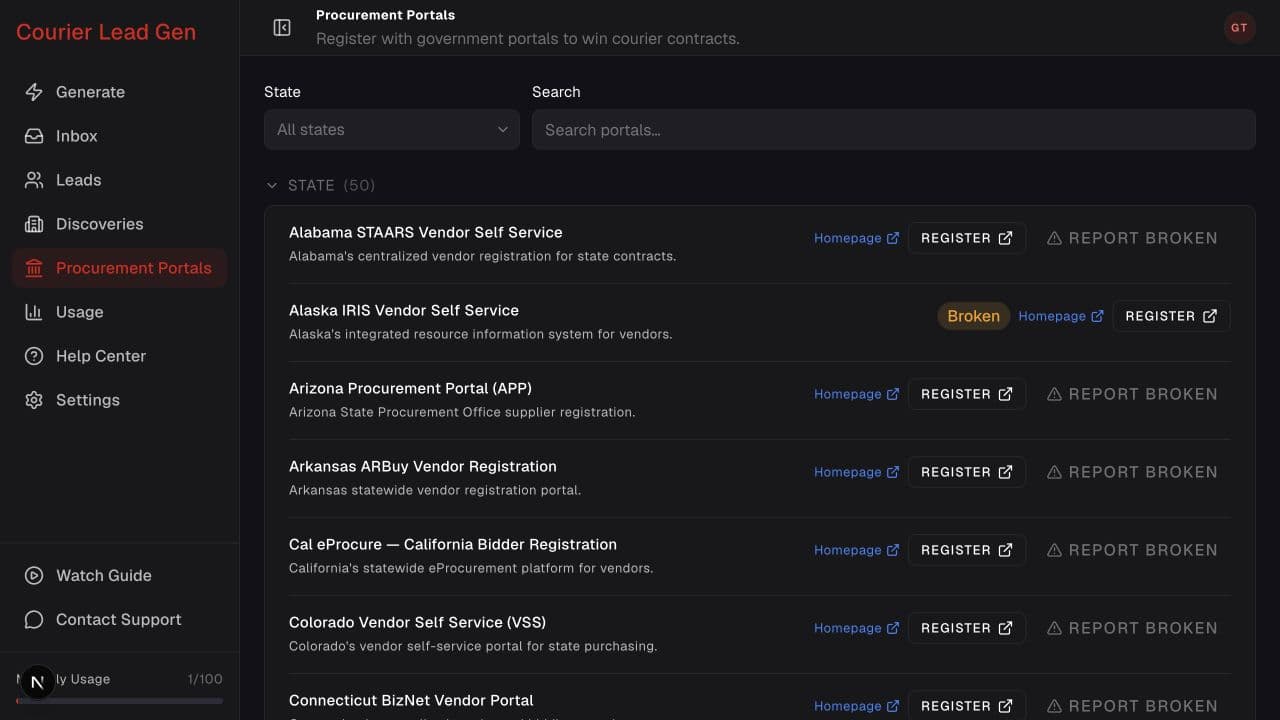Open Contact Support
This screenshot has width=1280, height=720.
coord(120,620)
